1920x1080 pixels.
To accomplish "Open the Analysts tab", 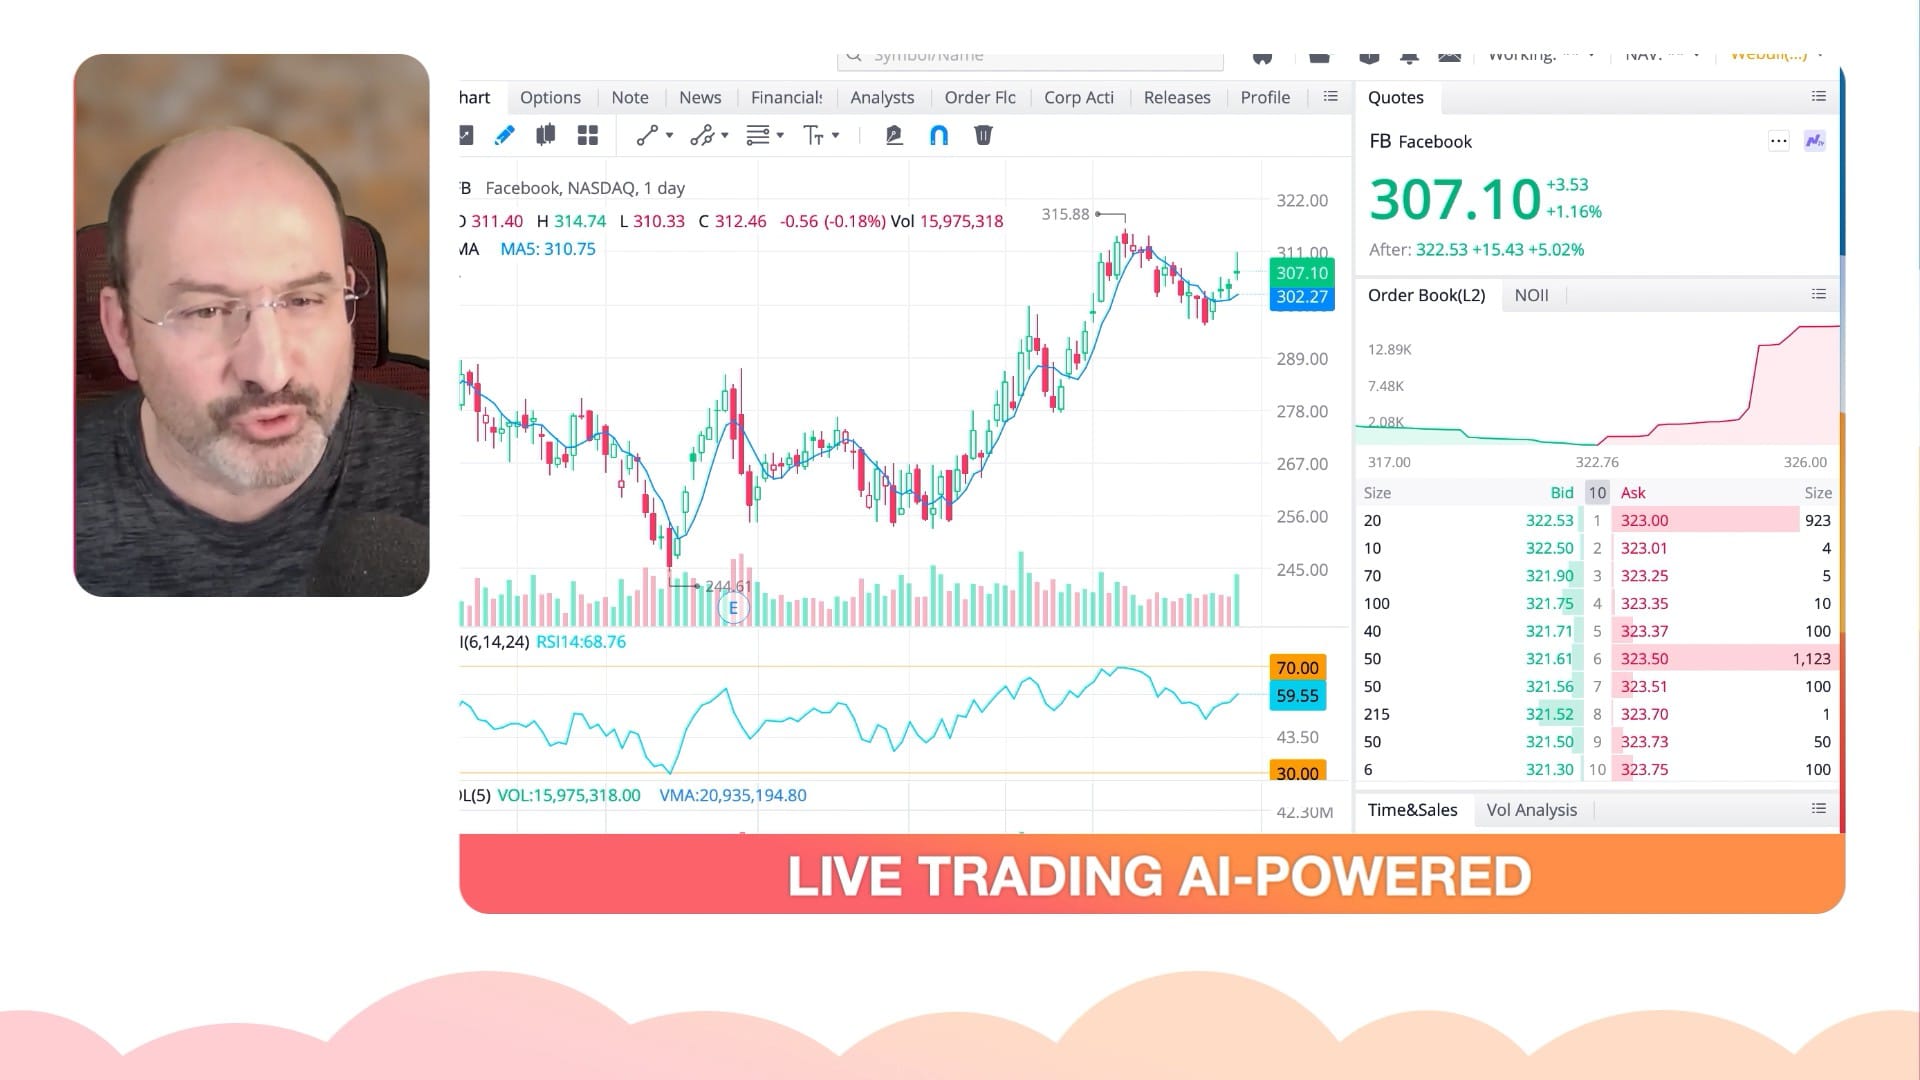I will (x=882, y=98).
